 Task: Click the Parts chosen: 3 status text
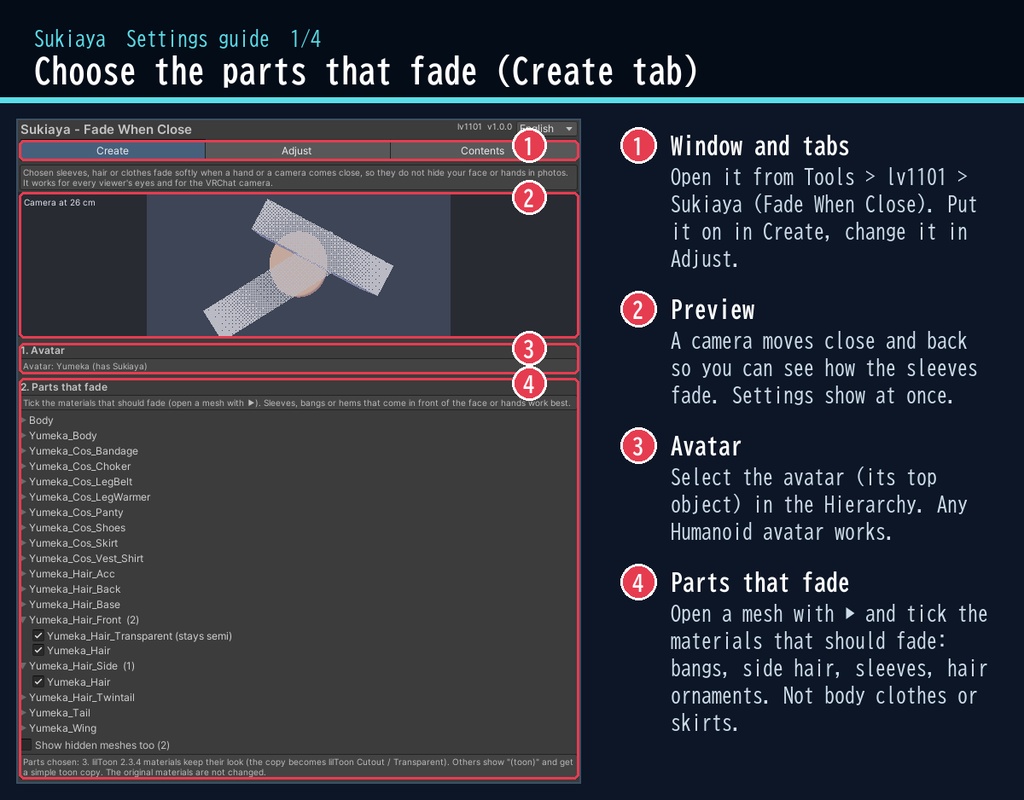pos(298,767)
